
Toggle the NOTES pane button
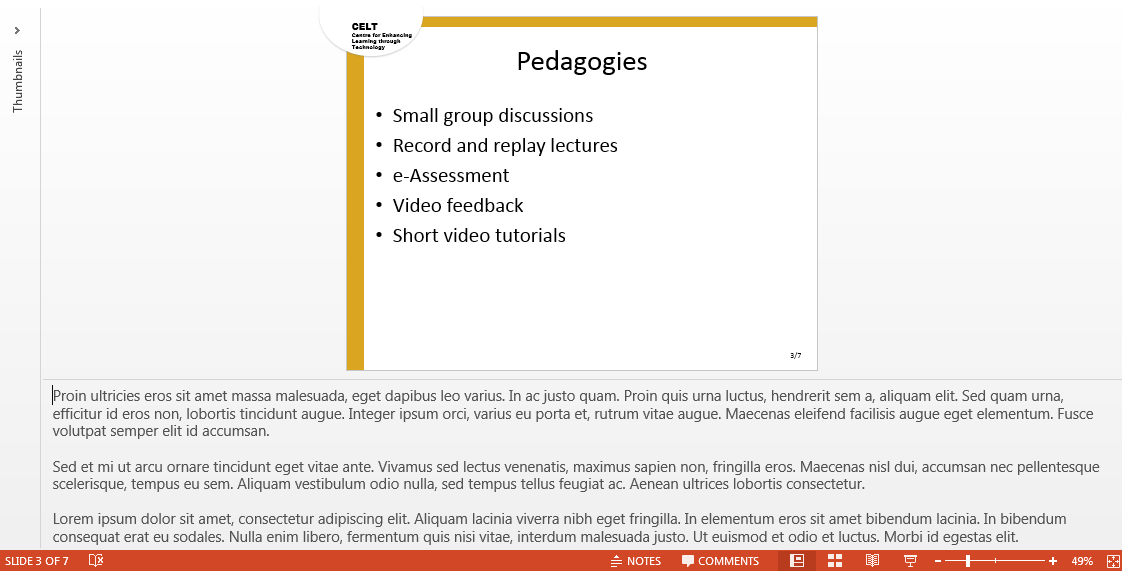coord(635,561)
